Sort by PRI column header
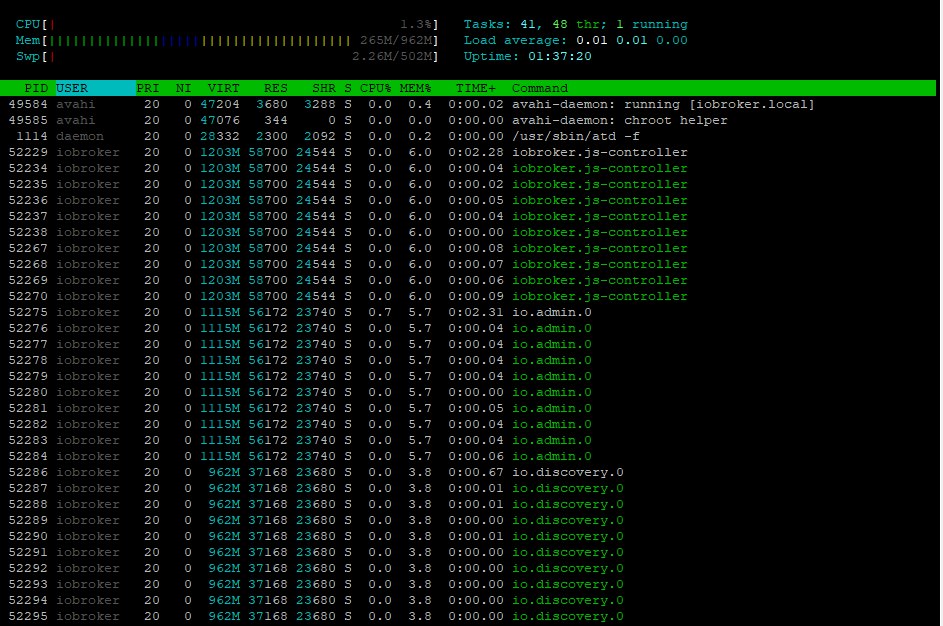943x626 pixels. point(148,88)
